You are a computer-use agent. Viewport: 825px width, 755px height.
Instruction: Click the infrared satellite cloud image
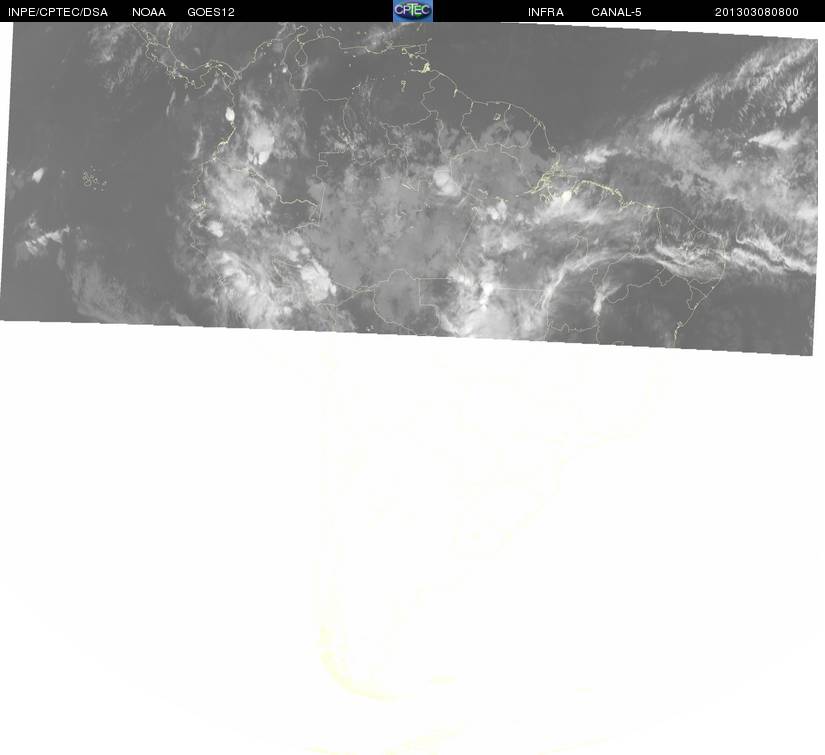click(409, 188)
